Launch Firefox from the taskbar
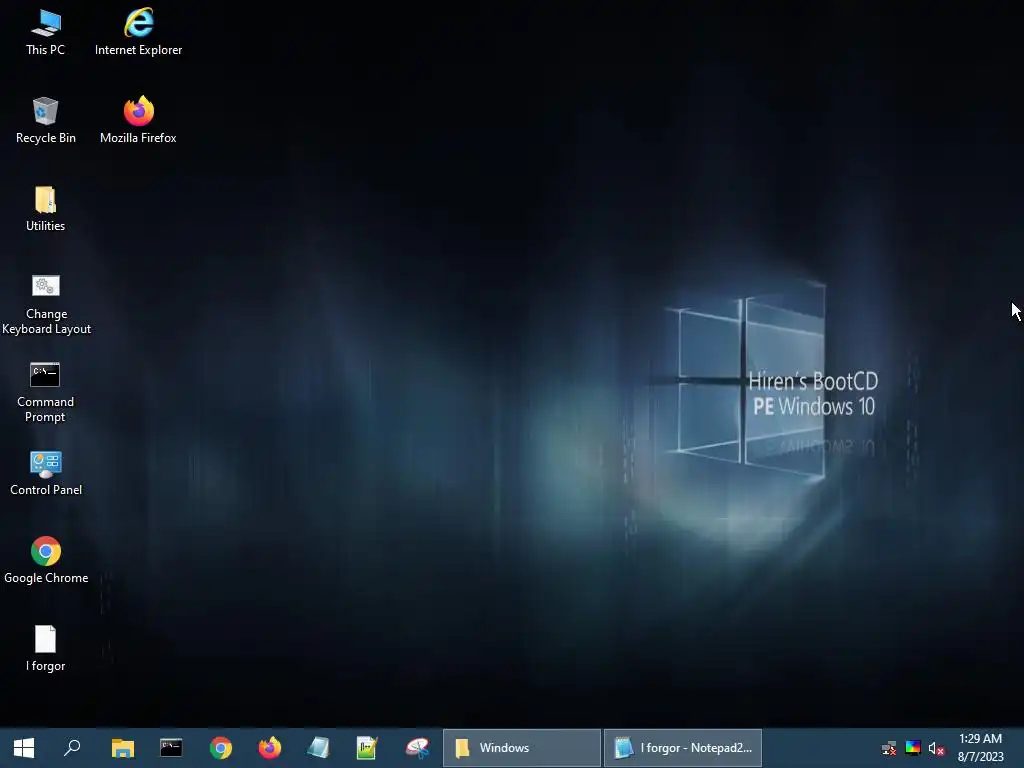Screen dimensions: 1024x768 tap(270, 748)
